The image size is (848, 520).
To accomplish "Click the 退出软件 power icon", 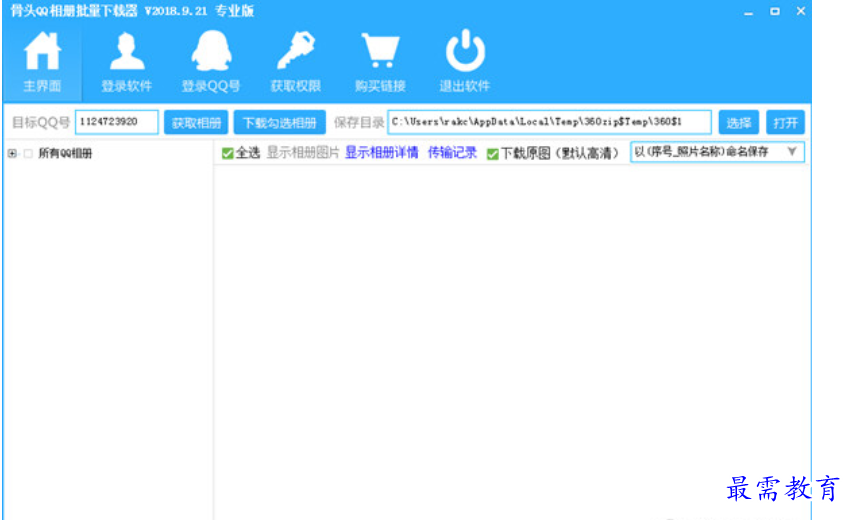I will pyautogui.click(x=465, y=50).
